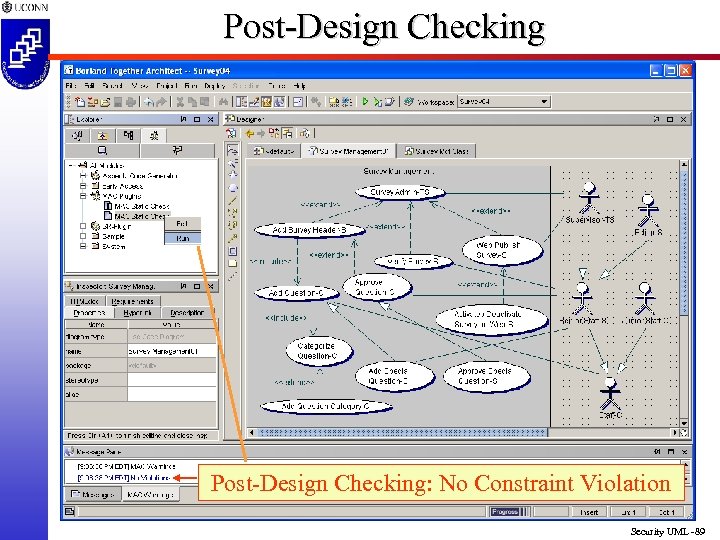Open the Requirements tab in Inspector
This screenshot has height=540, width=720.
click(133, 301)
